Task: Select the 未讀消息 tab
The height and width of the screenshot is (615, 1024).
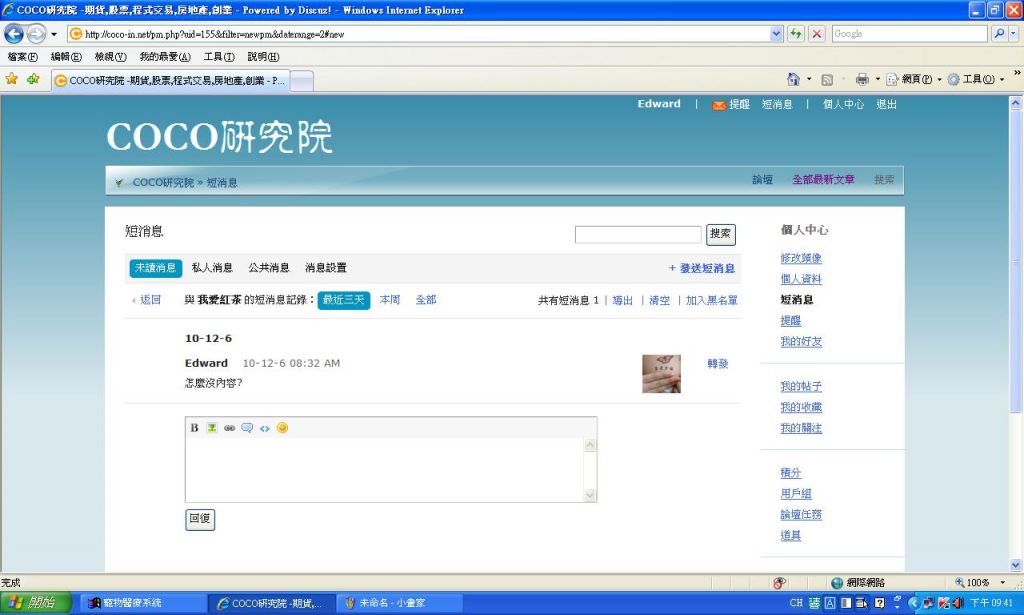Action: [155, 268]
